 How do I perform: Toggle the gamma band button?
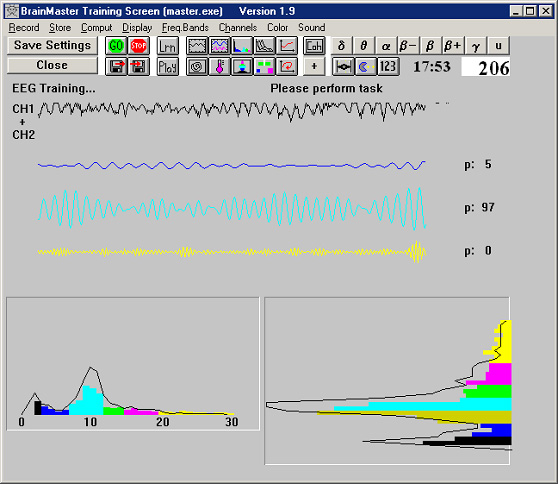click(476, 46)
